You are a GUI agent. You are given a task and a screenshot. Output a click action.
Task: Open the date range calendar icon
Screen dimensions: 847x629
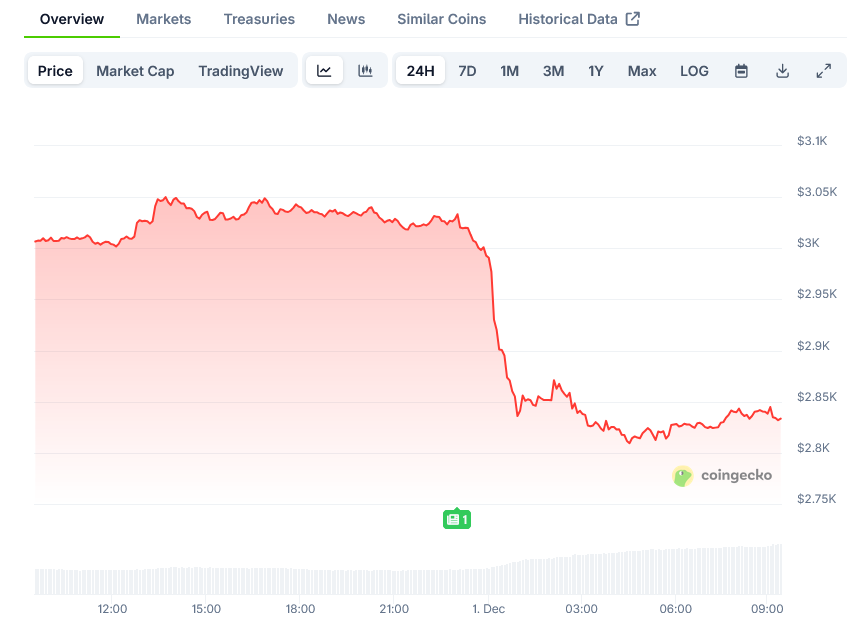pyautogui.click(x=741, y=70)
